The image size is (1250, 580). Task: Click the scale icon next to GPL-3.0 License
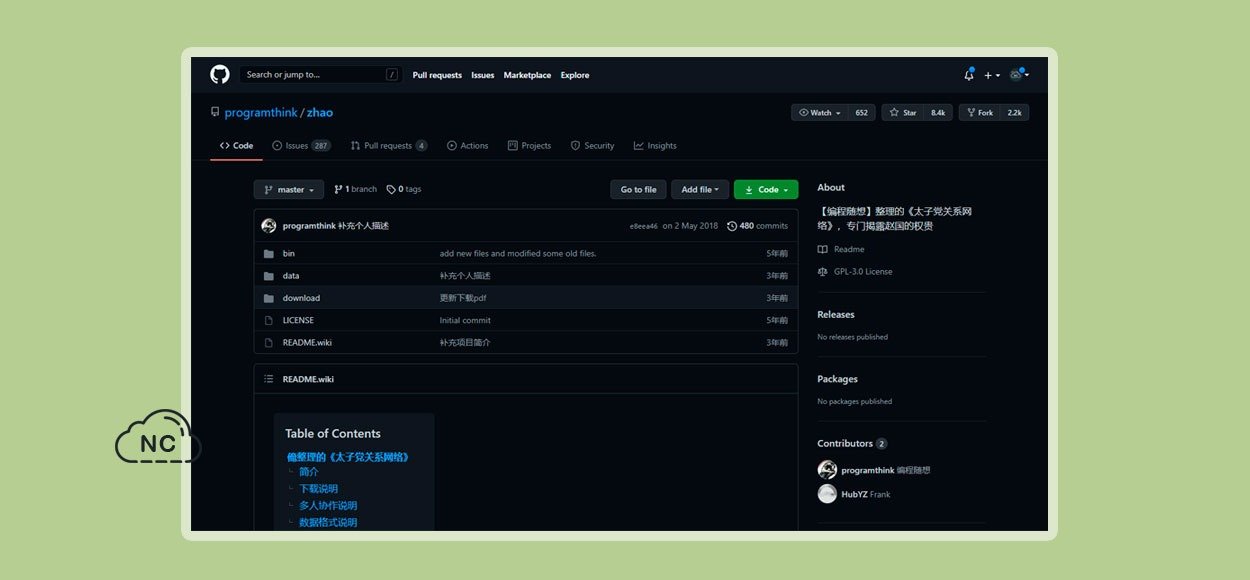(x=822, y=272)
